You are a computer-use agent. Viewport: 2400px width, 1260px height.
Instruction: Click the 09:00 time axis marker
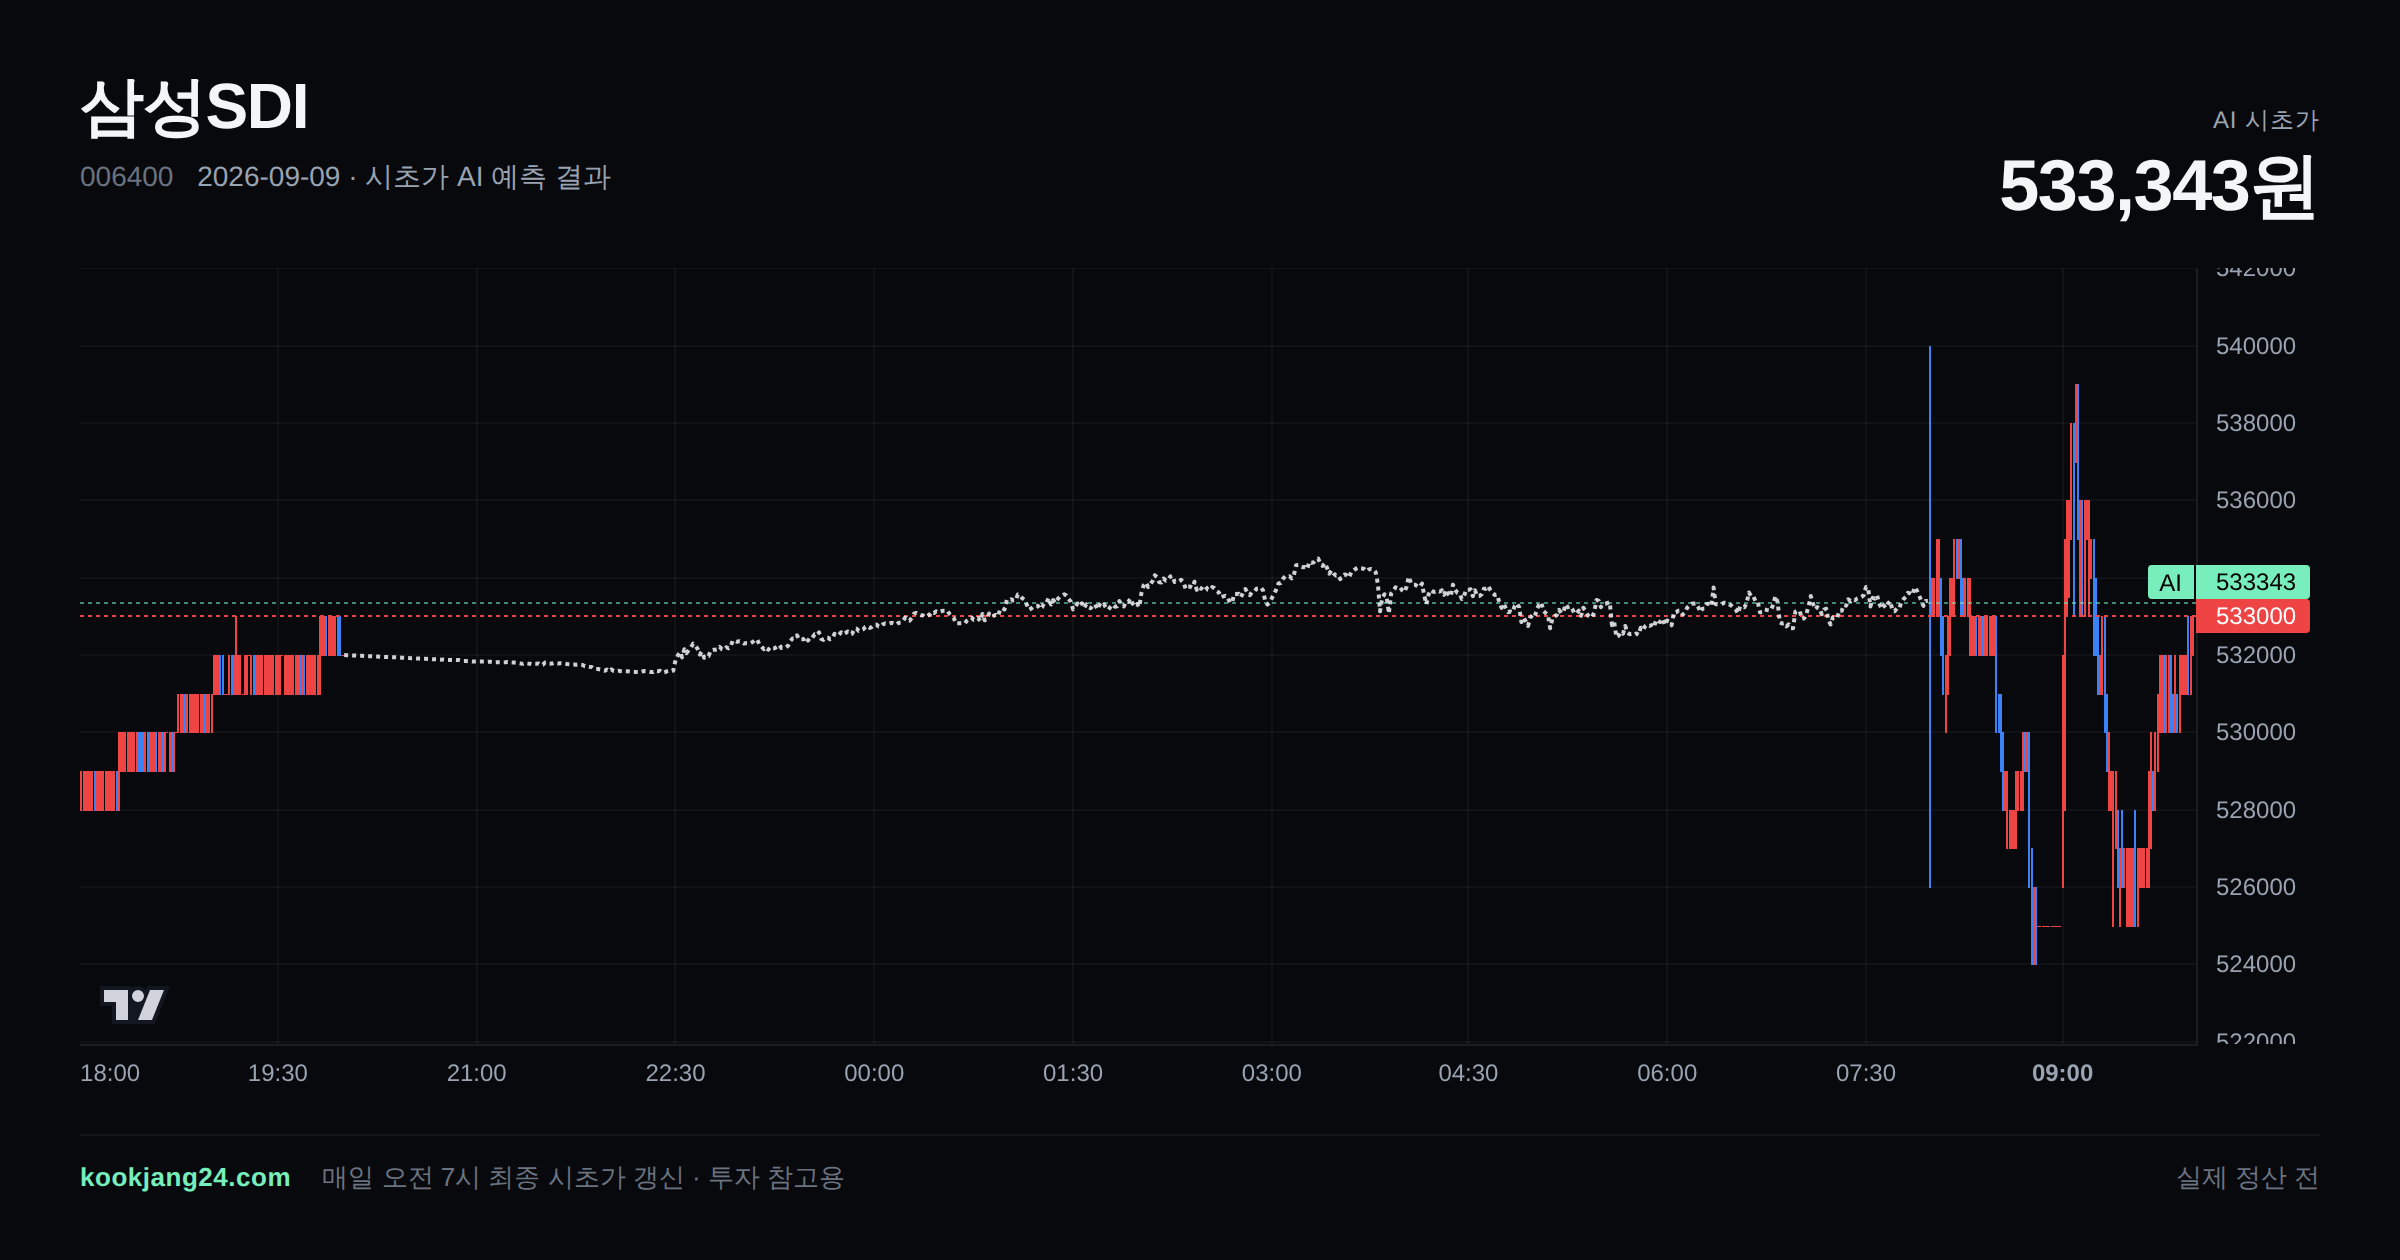pos(2062,1073)
